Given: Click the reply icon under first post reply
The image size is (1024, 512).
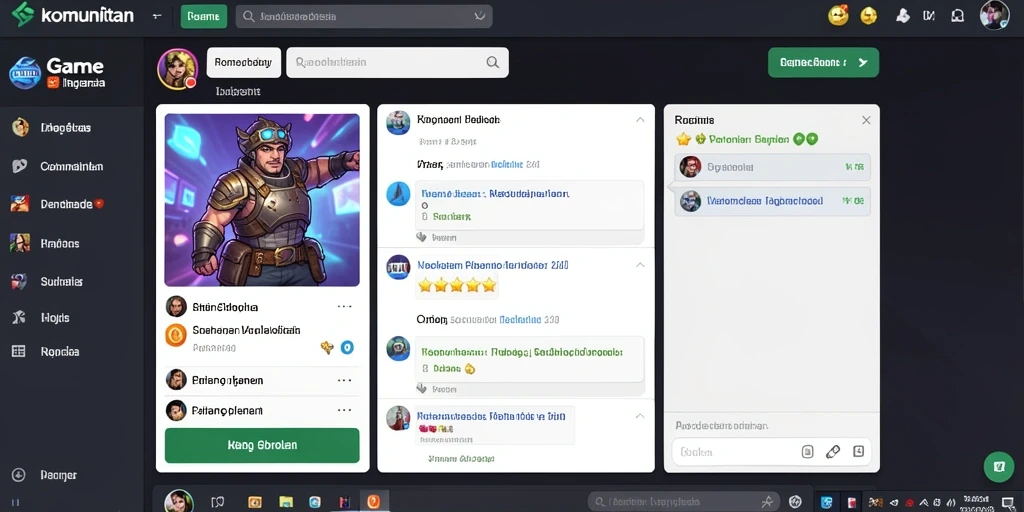Looking at the screenshot, I should click(421, 238).
